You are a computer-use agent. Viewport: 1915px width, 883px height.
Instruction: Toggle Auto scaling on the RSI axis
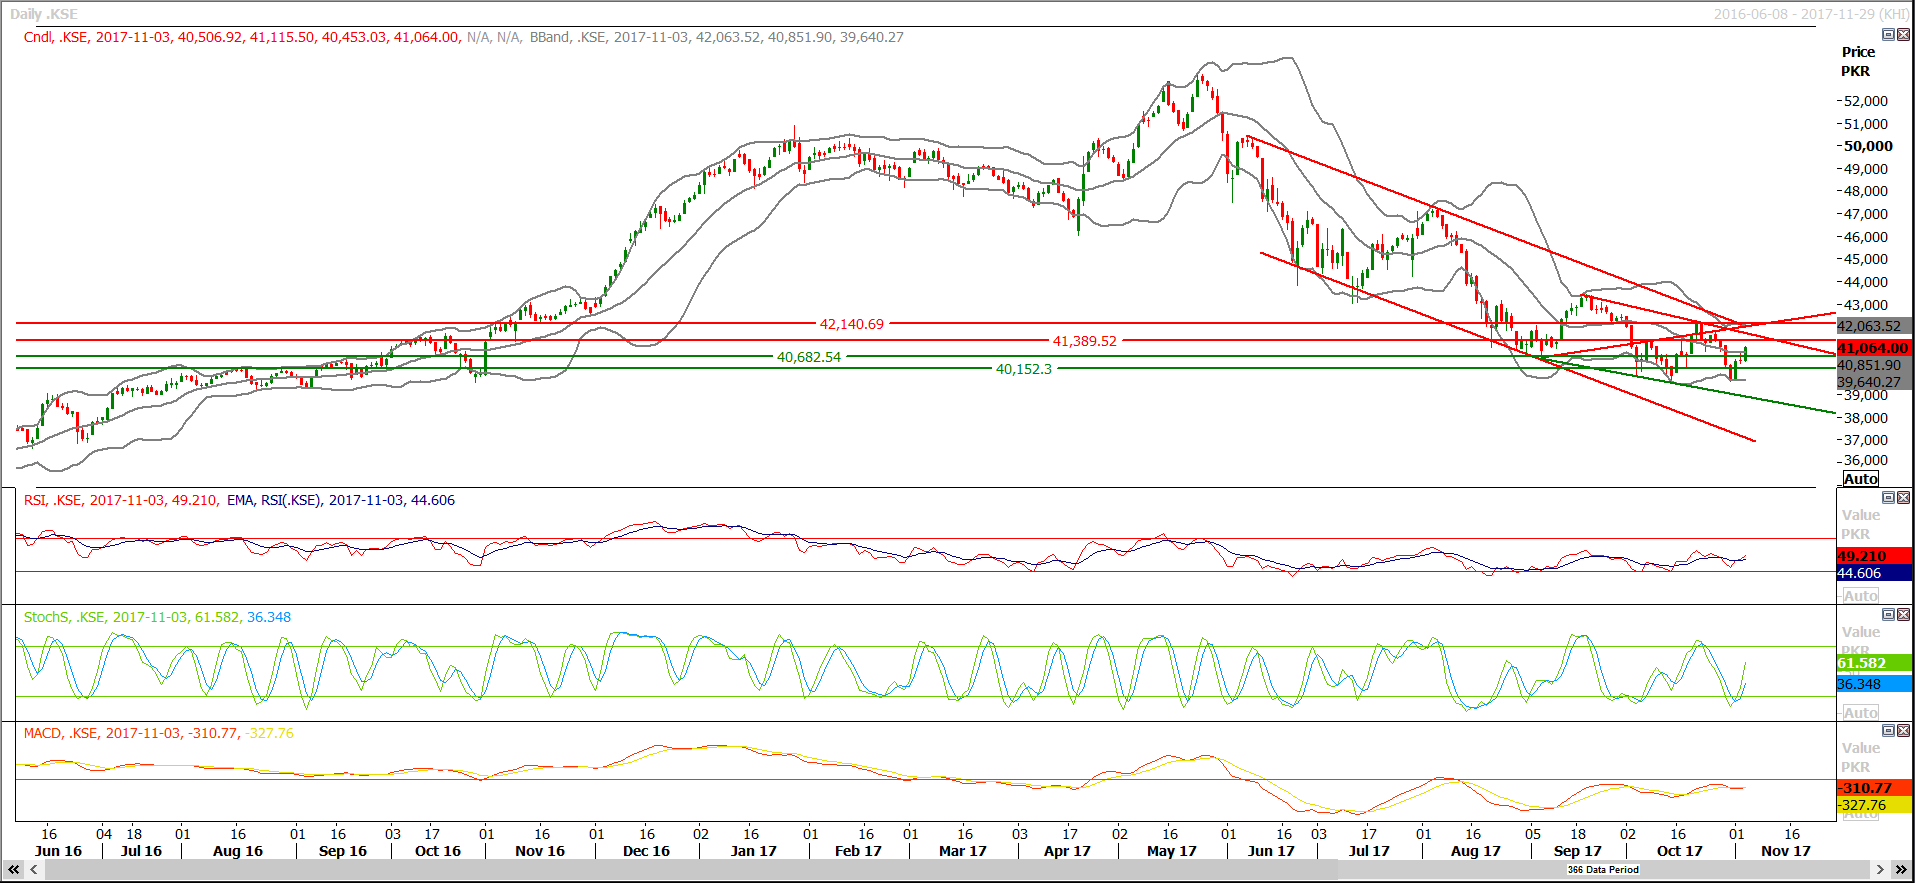[x=1860, y=596]
